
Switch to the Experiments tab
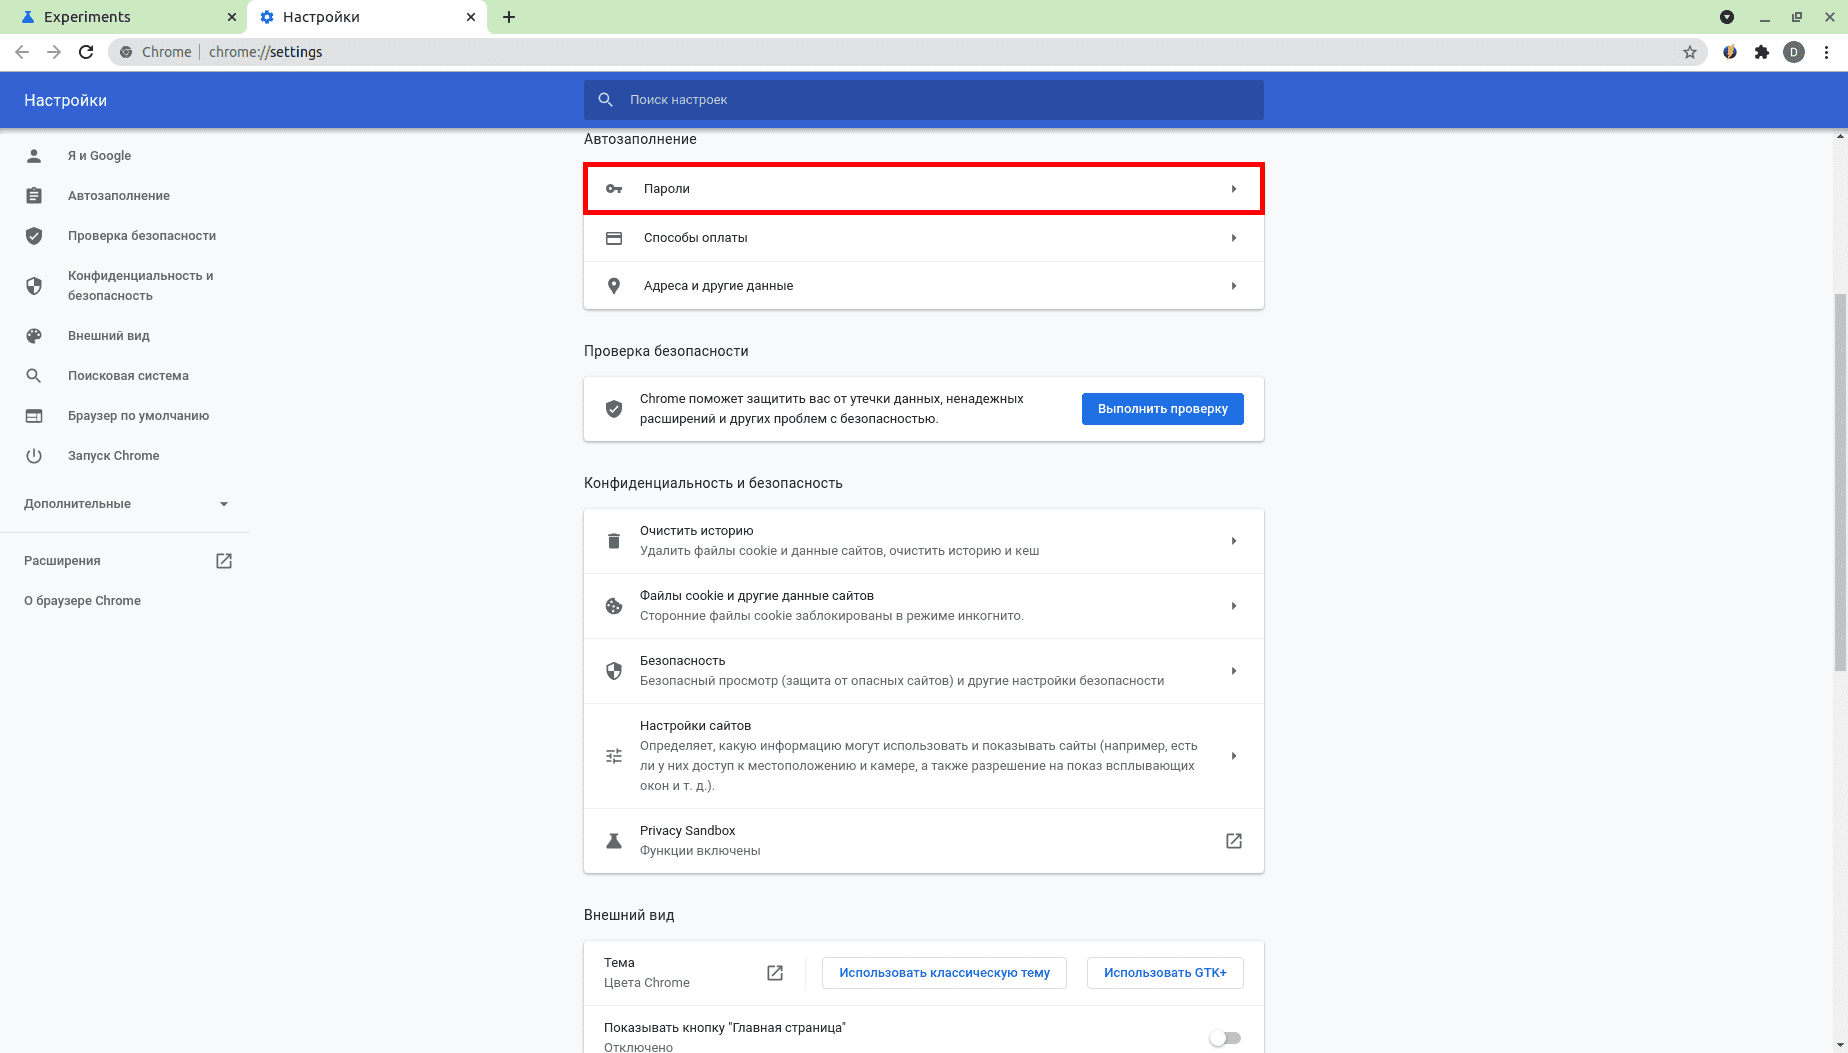(120, 17)
